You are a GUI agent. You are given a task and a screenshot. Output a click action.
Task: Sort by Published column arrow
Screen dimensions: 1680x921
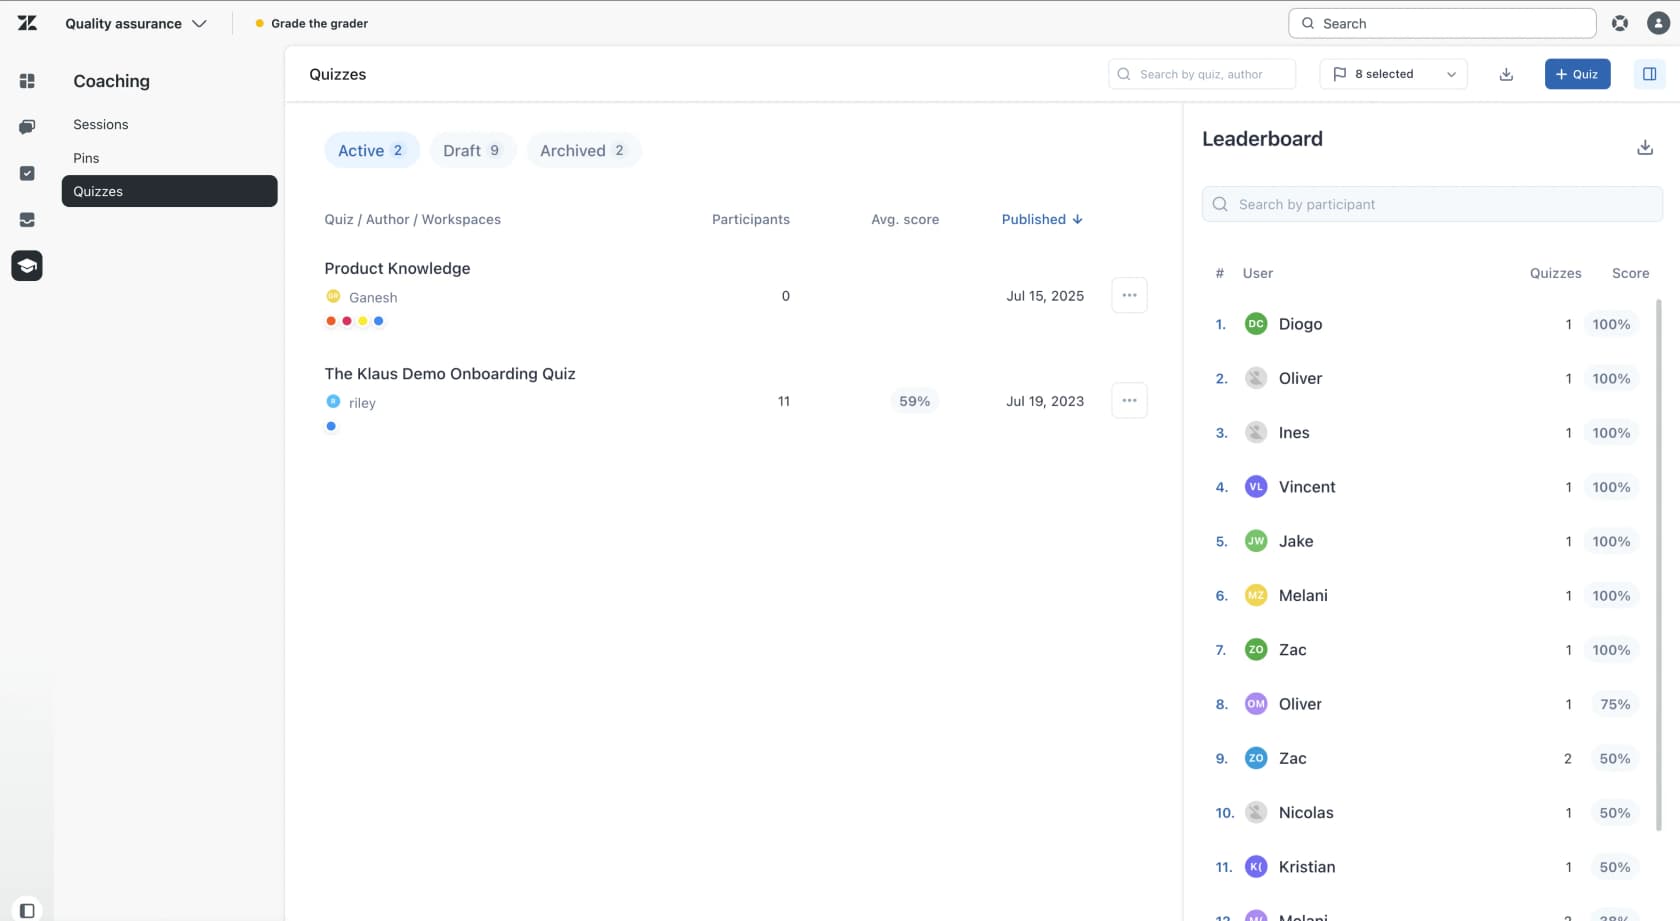click(1077, 220)
